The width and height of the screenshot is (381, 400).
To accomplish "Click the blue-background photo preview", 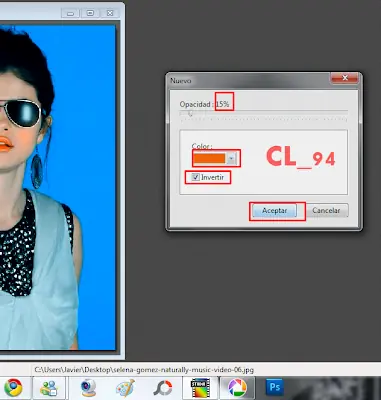I will 58,187.
